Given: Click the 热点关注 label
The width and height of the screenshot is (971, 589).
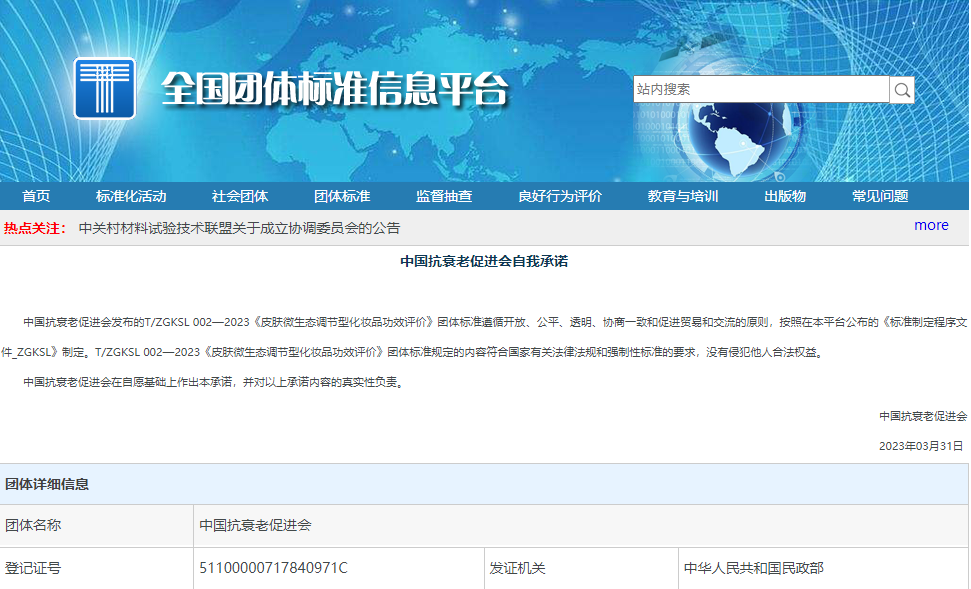Looking at the screenshot, I should (x=35, y=228).
